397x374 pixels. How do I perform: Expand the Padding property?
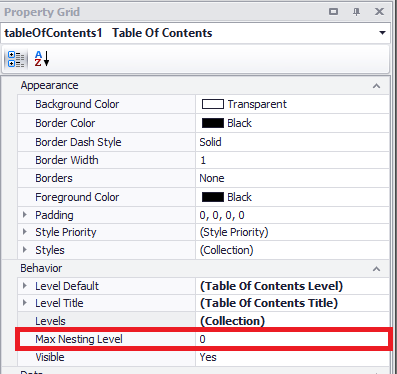25,215
